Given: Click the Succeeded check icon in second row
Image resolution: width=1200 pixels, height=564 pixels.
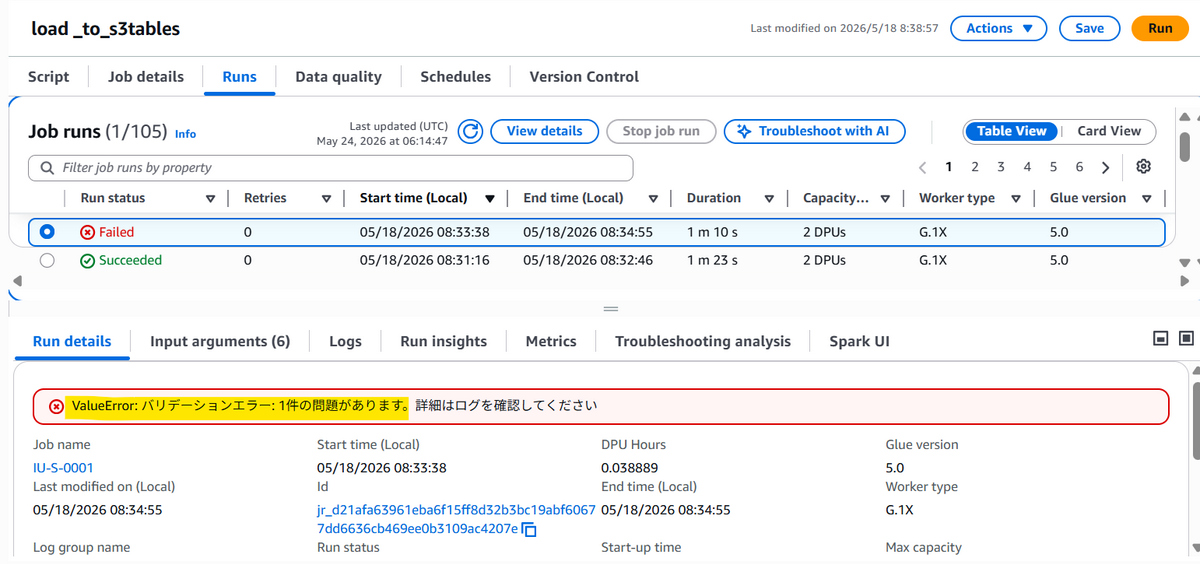Looking at the screenshot, I should (x=88, y=260).
